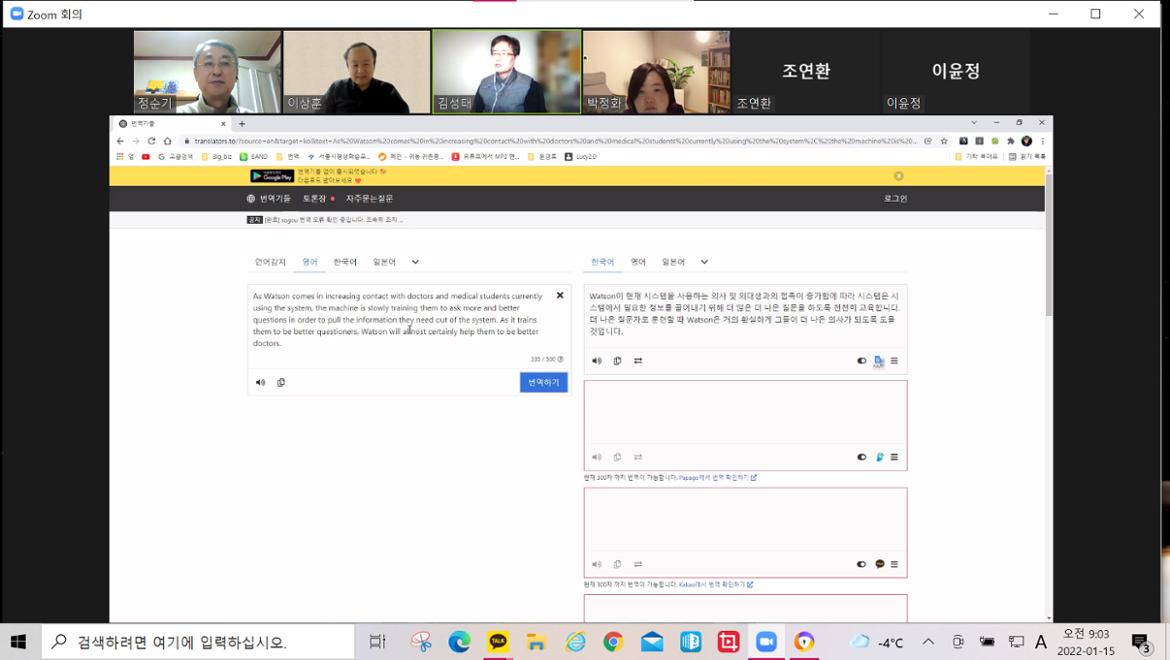Click swap icon in Google translation box
This screenshot has height=660, width=1170.
[x=638, y=361]
